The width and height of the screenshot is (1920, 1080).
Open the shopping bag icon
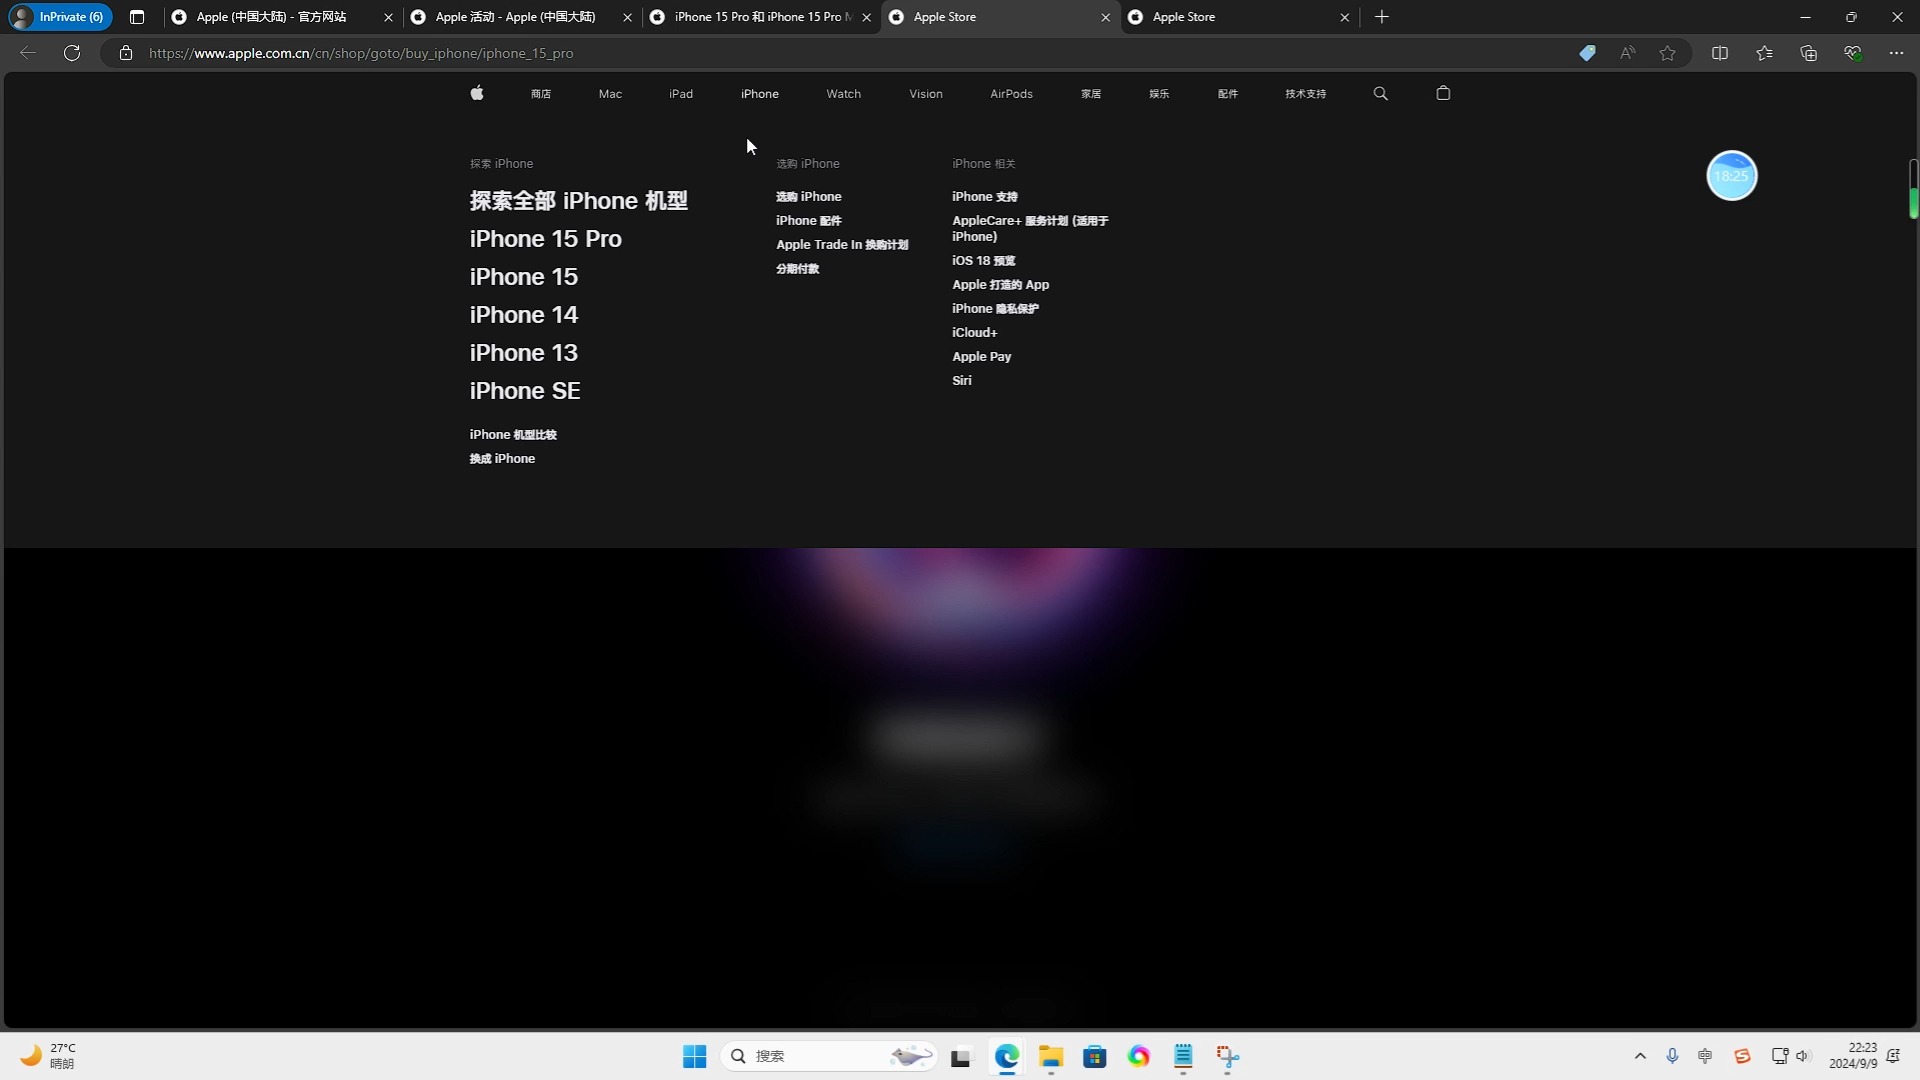pyautogui.click(x=1443, y=93)
